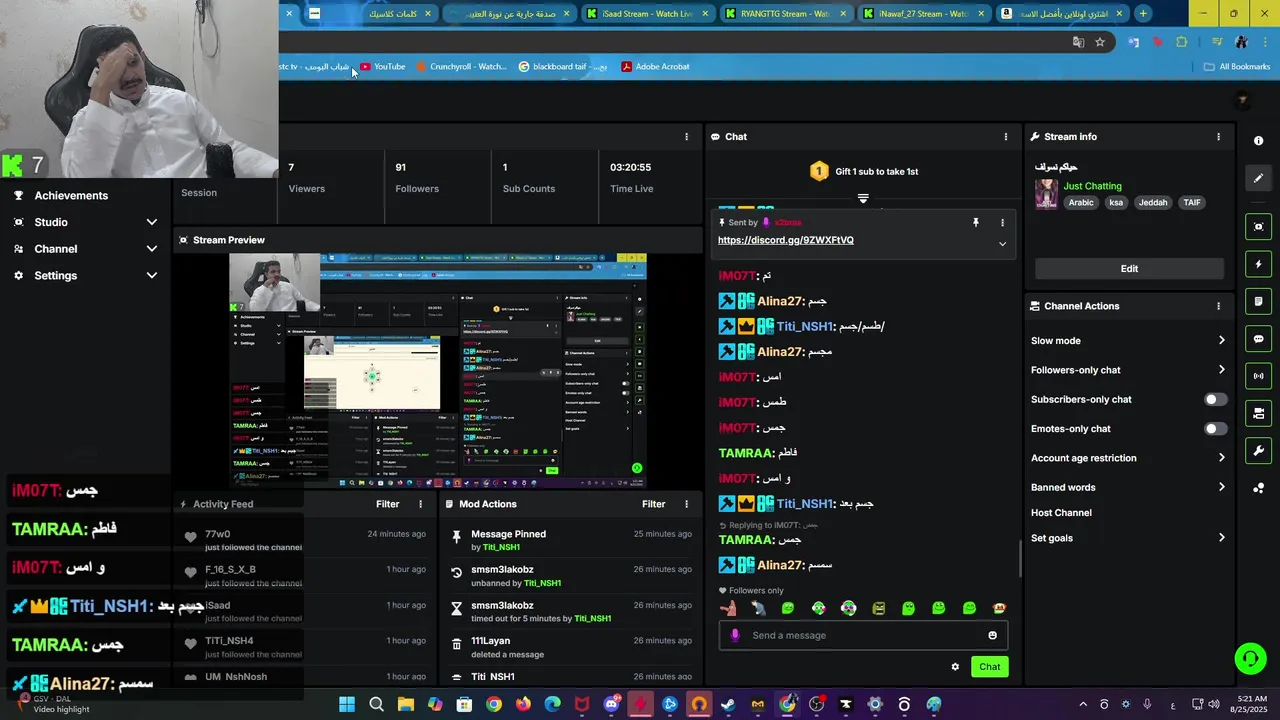Toggle Subscribers-only chat switch
Screen dimensions: 1280x720
(x=1215, y=399)
